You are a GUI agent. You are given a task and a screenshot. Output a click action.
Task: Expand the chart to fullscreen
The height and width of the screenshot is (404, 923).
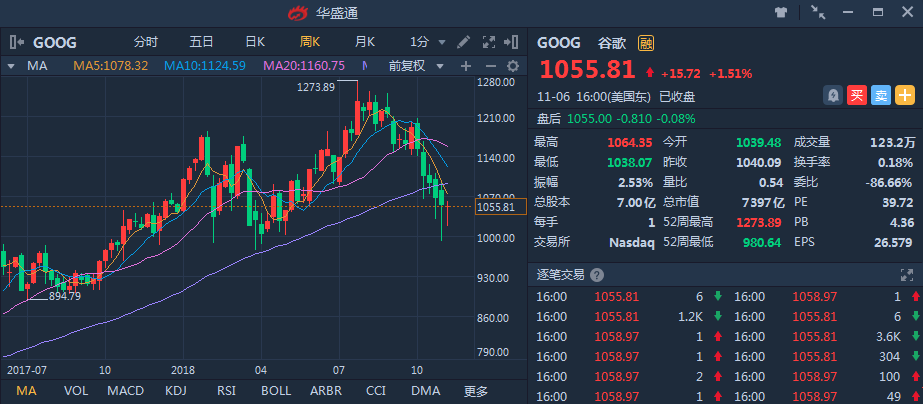coord(489,42)
